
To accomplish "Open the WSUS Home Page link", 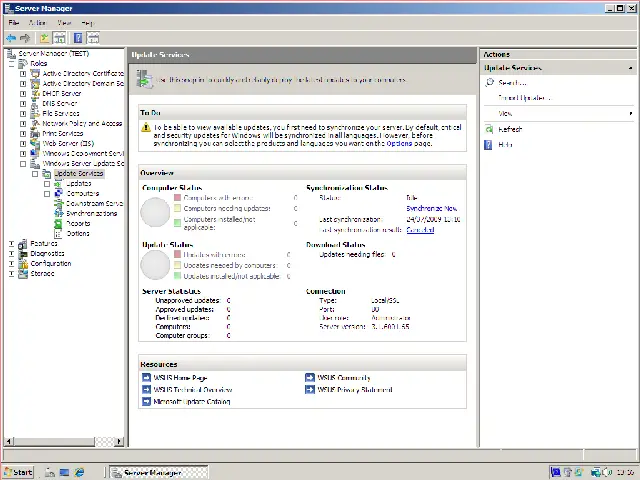I will point(180,378).
